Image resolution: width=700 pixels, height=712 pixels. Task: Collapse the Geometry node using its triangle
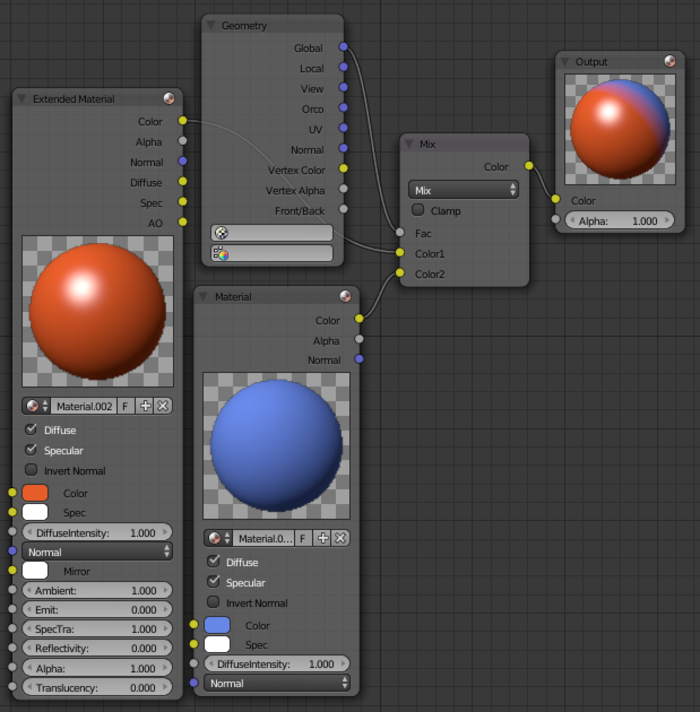pos(211,25)
